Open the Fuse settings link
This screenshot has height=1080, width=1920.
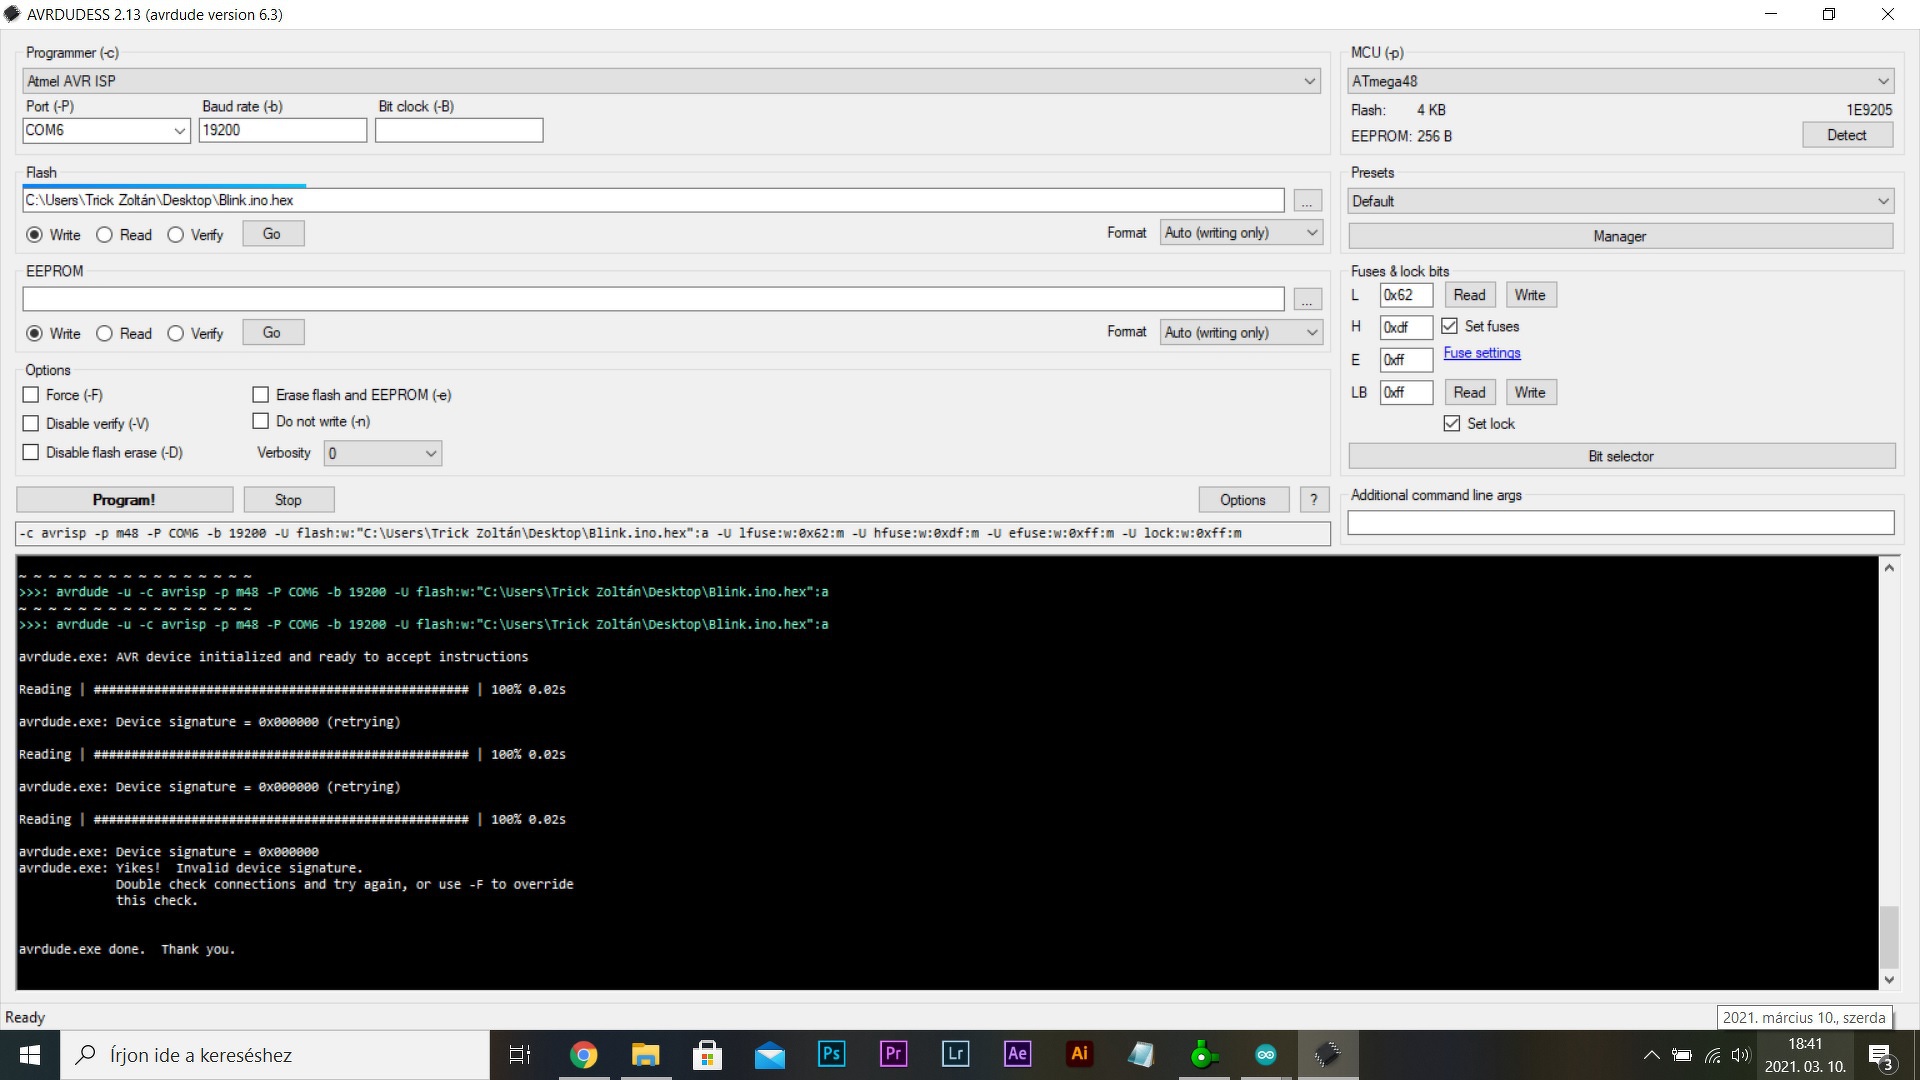(x=1481, y=353)
